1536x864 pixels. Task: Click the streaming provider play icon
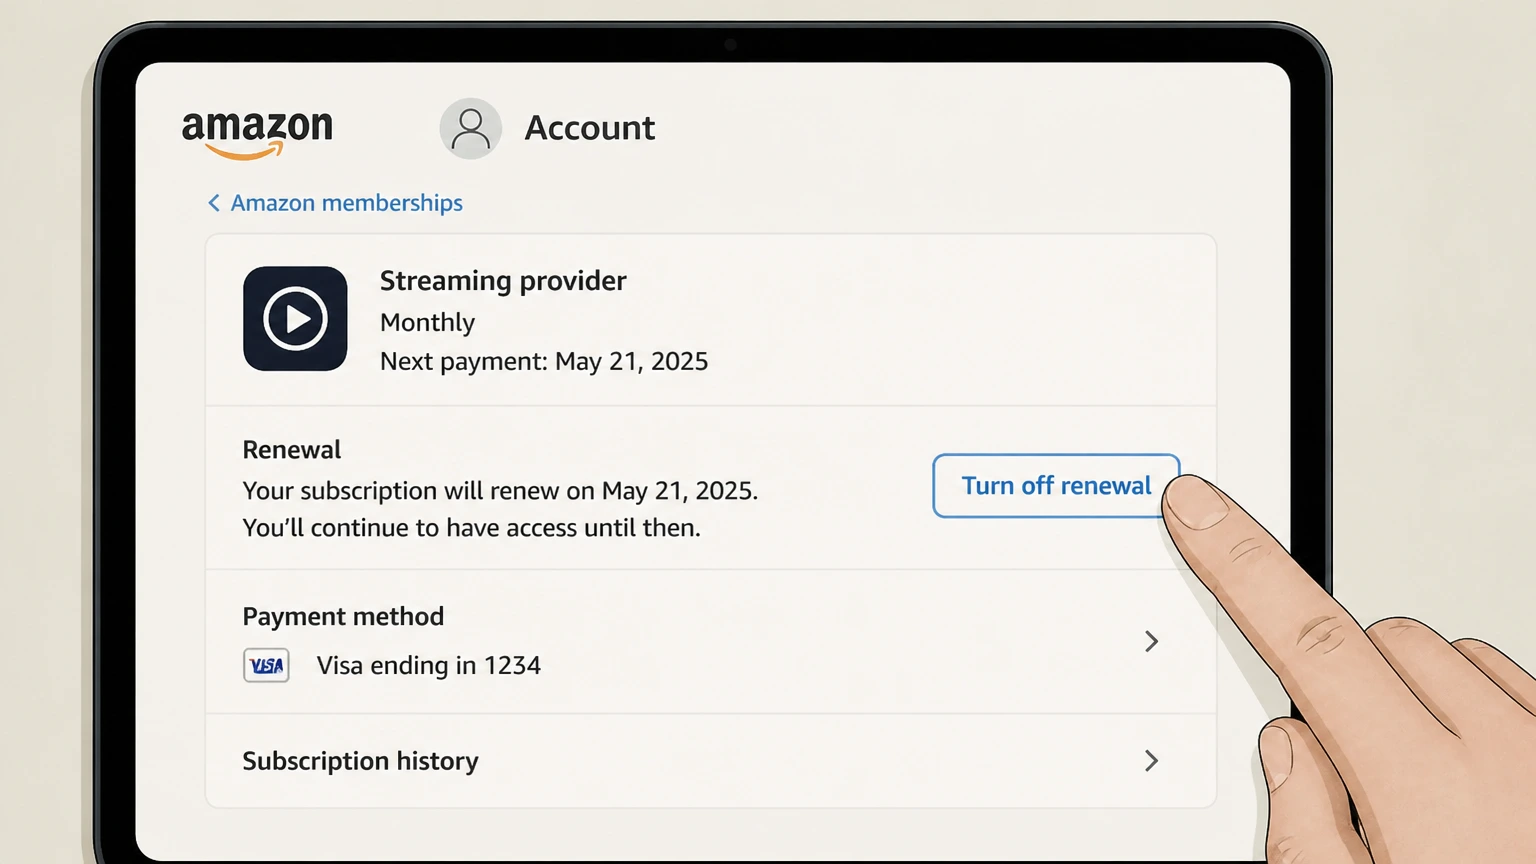[295, 318]
